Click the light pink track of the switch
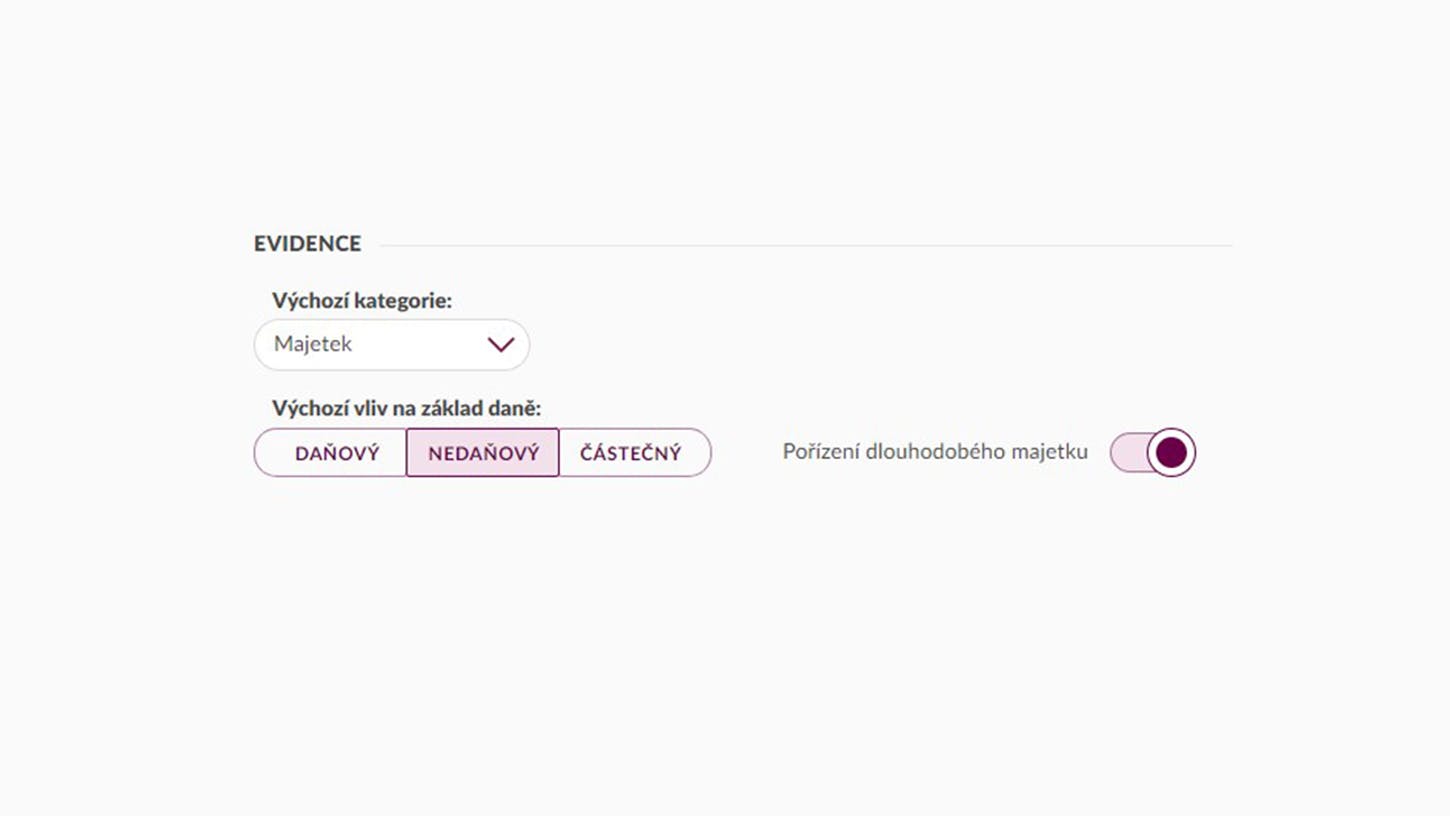1450x816 pixels. [x=1128, y=453]
